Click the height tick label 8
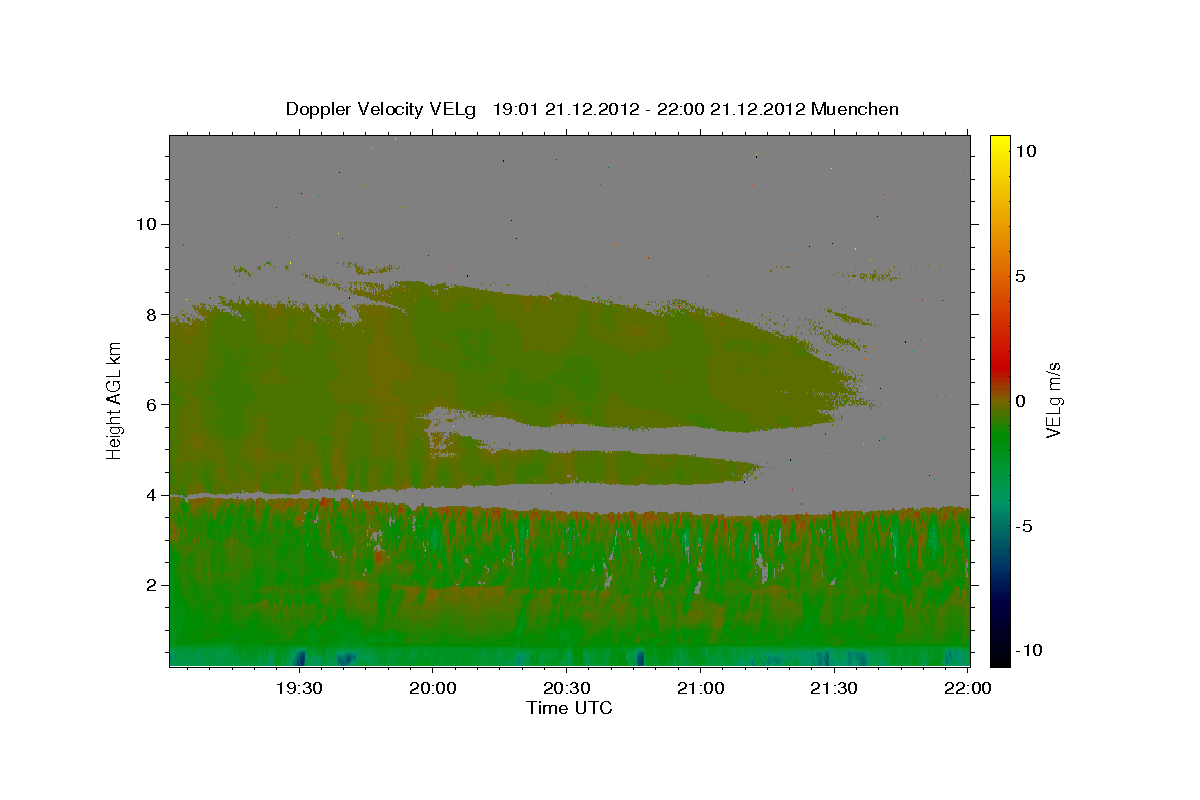Screen dimensions: 1200x800 click(151, 314)
